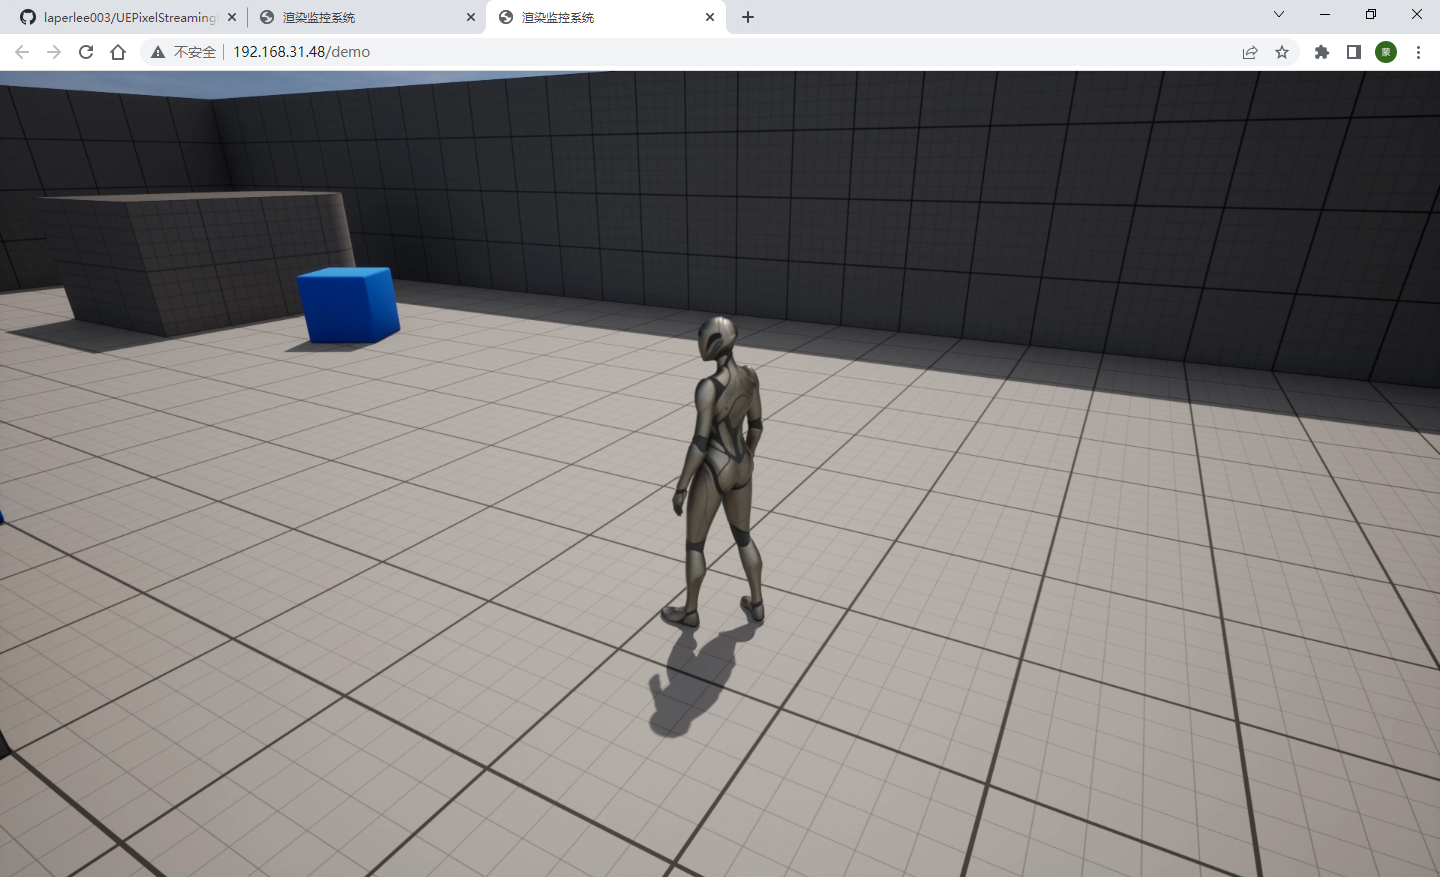The height and width of the screenshot is (877, 1440).
Task: Click the green profile avatar
Action: point(1385,51)
